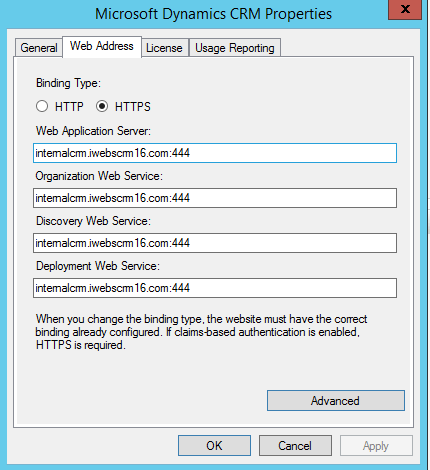Click the Web Application Server label
This screenshot has width=430, height=470.
[x=93, y=131]
